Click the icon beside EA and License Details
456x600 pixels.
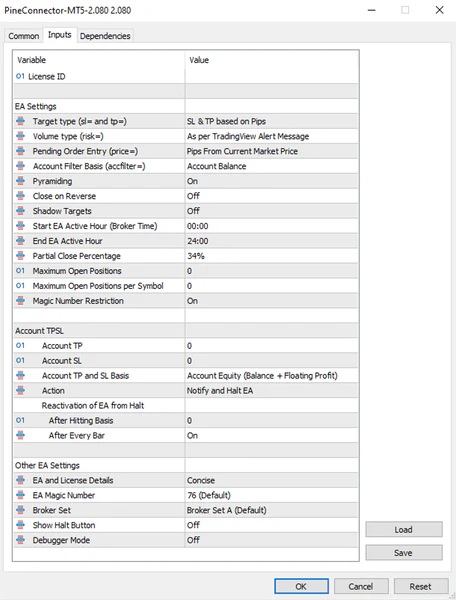click(21, 480)
